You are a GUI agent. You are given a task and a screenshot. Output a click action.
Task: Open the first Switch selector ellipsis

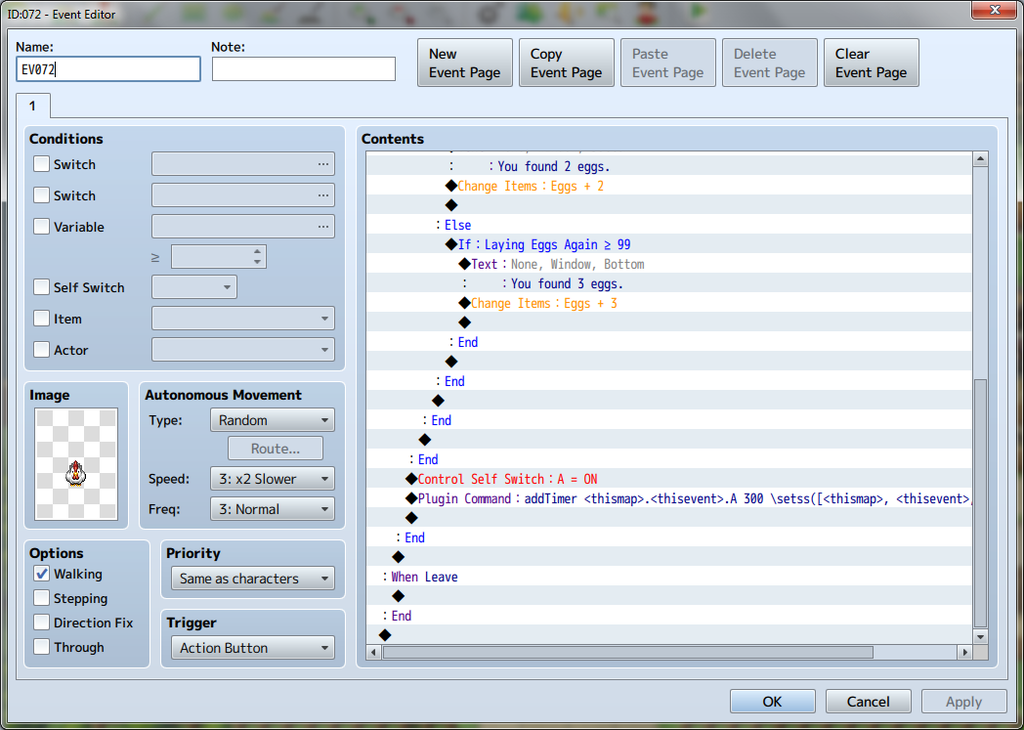click(x=322, y=164)
